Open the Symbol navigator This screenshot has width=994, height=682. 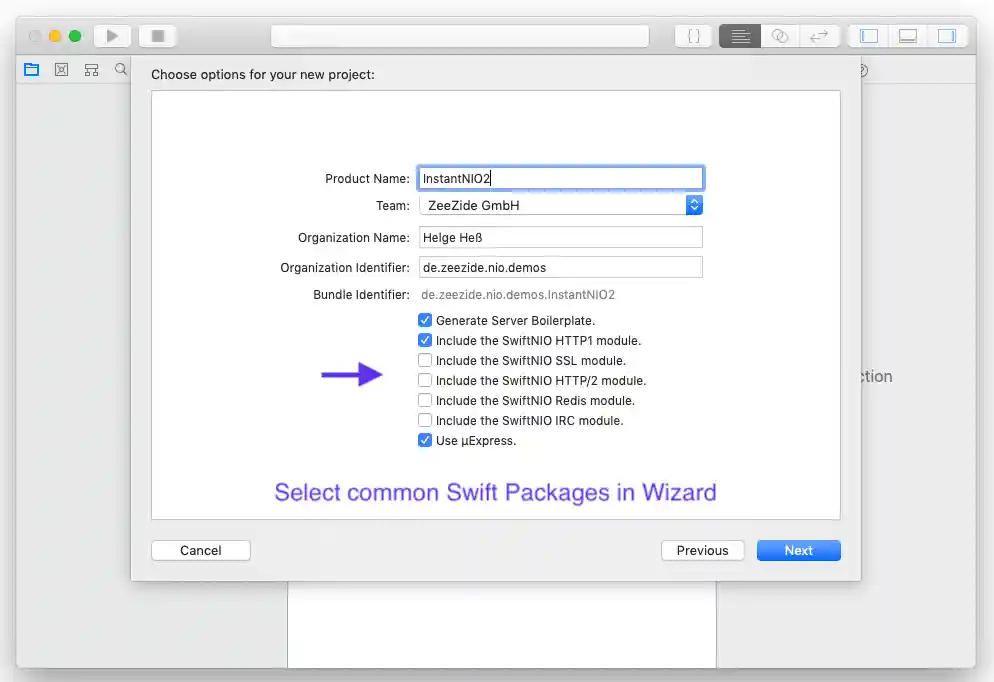(x=61, y=70)
